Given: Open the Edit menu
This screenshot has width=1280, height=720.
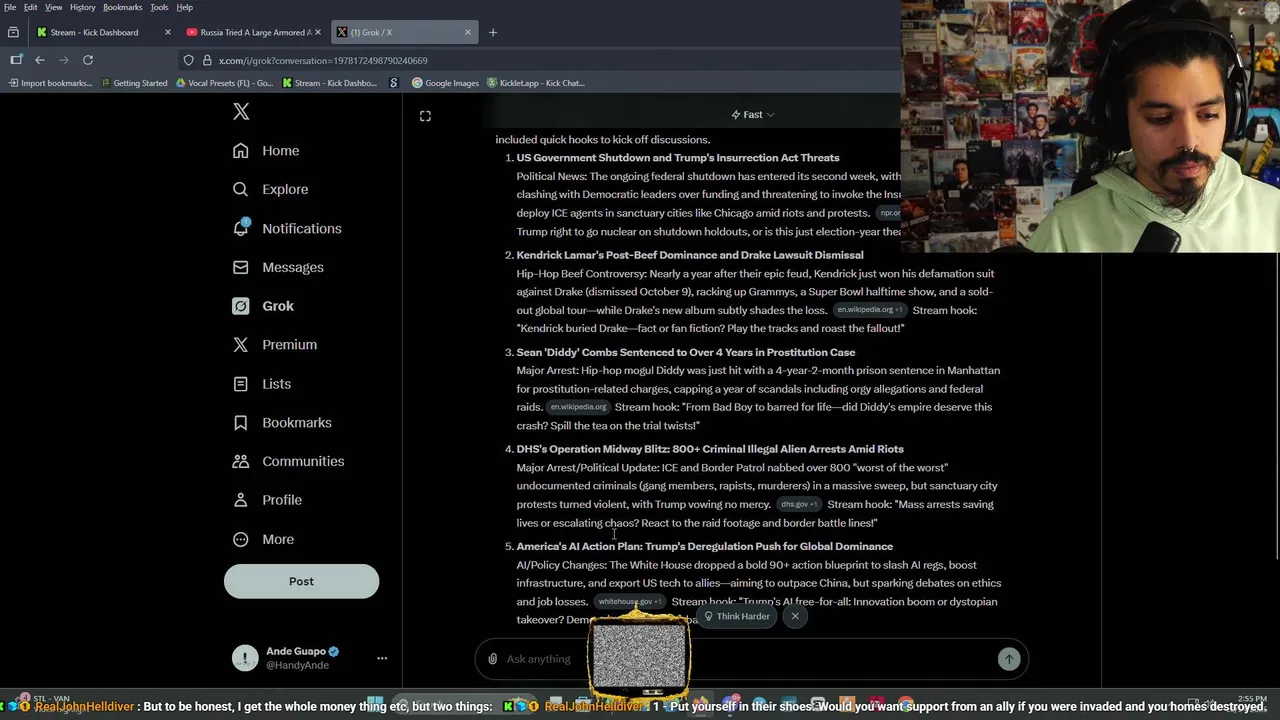Looking at the screenshot, I should pos(31,7).
